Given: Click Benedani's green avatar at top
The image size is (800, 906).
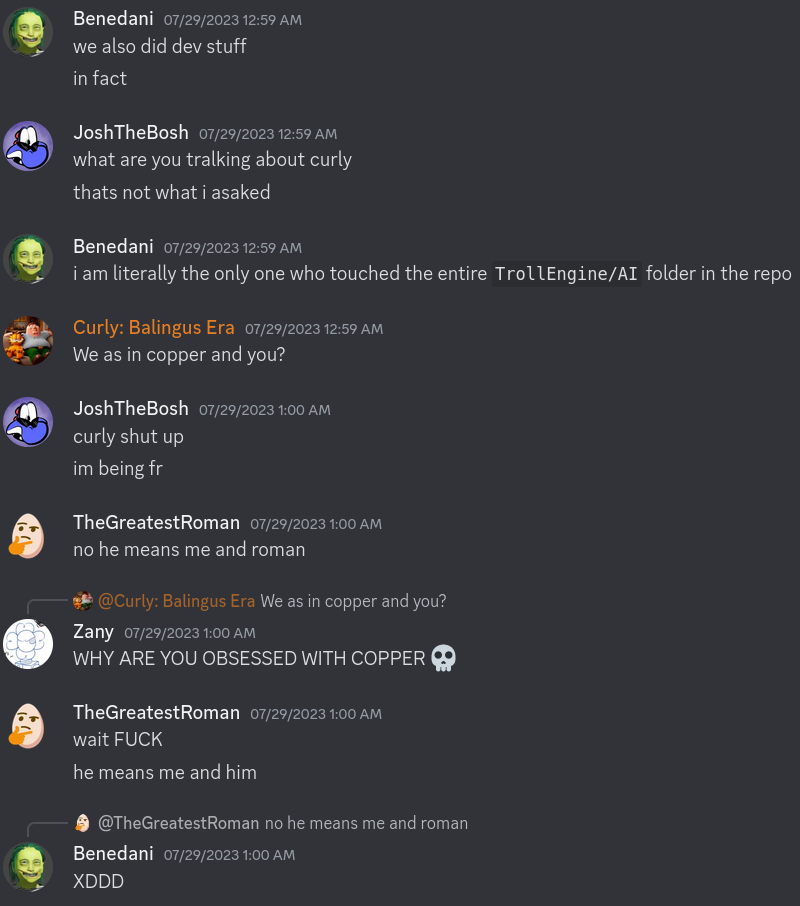Looking at the screenshot, I should pyautogui.click(x=28, y=32).
